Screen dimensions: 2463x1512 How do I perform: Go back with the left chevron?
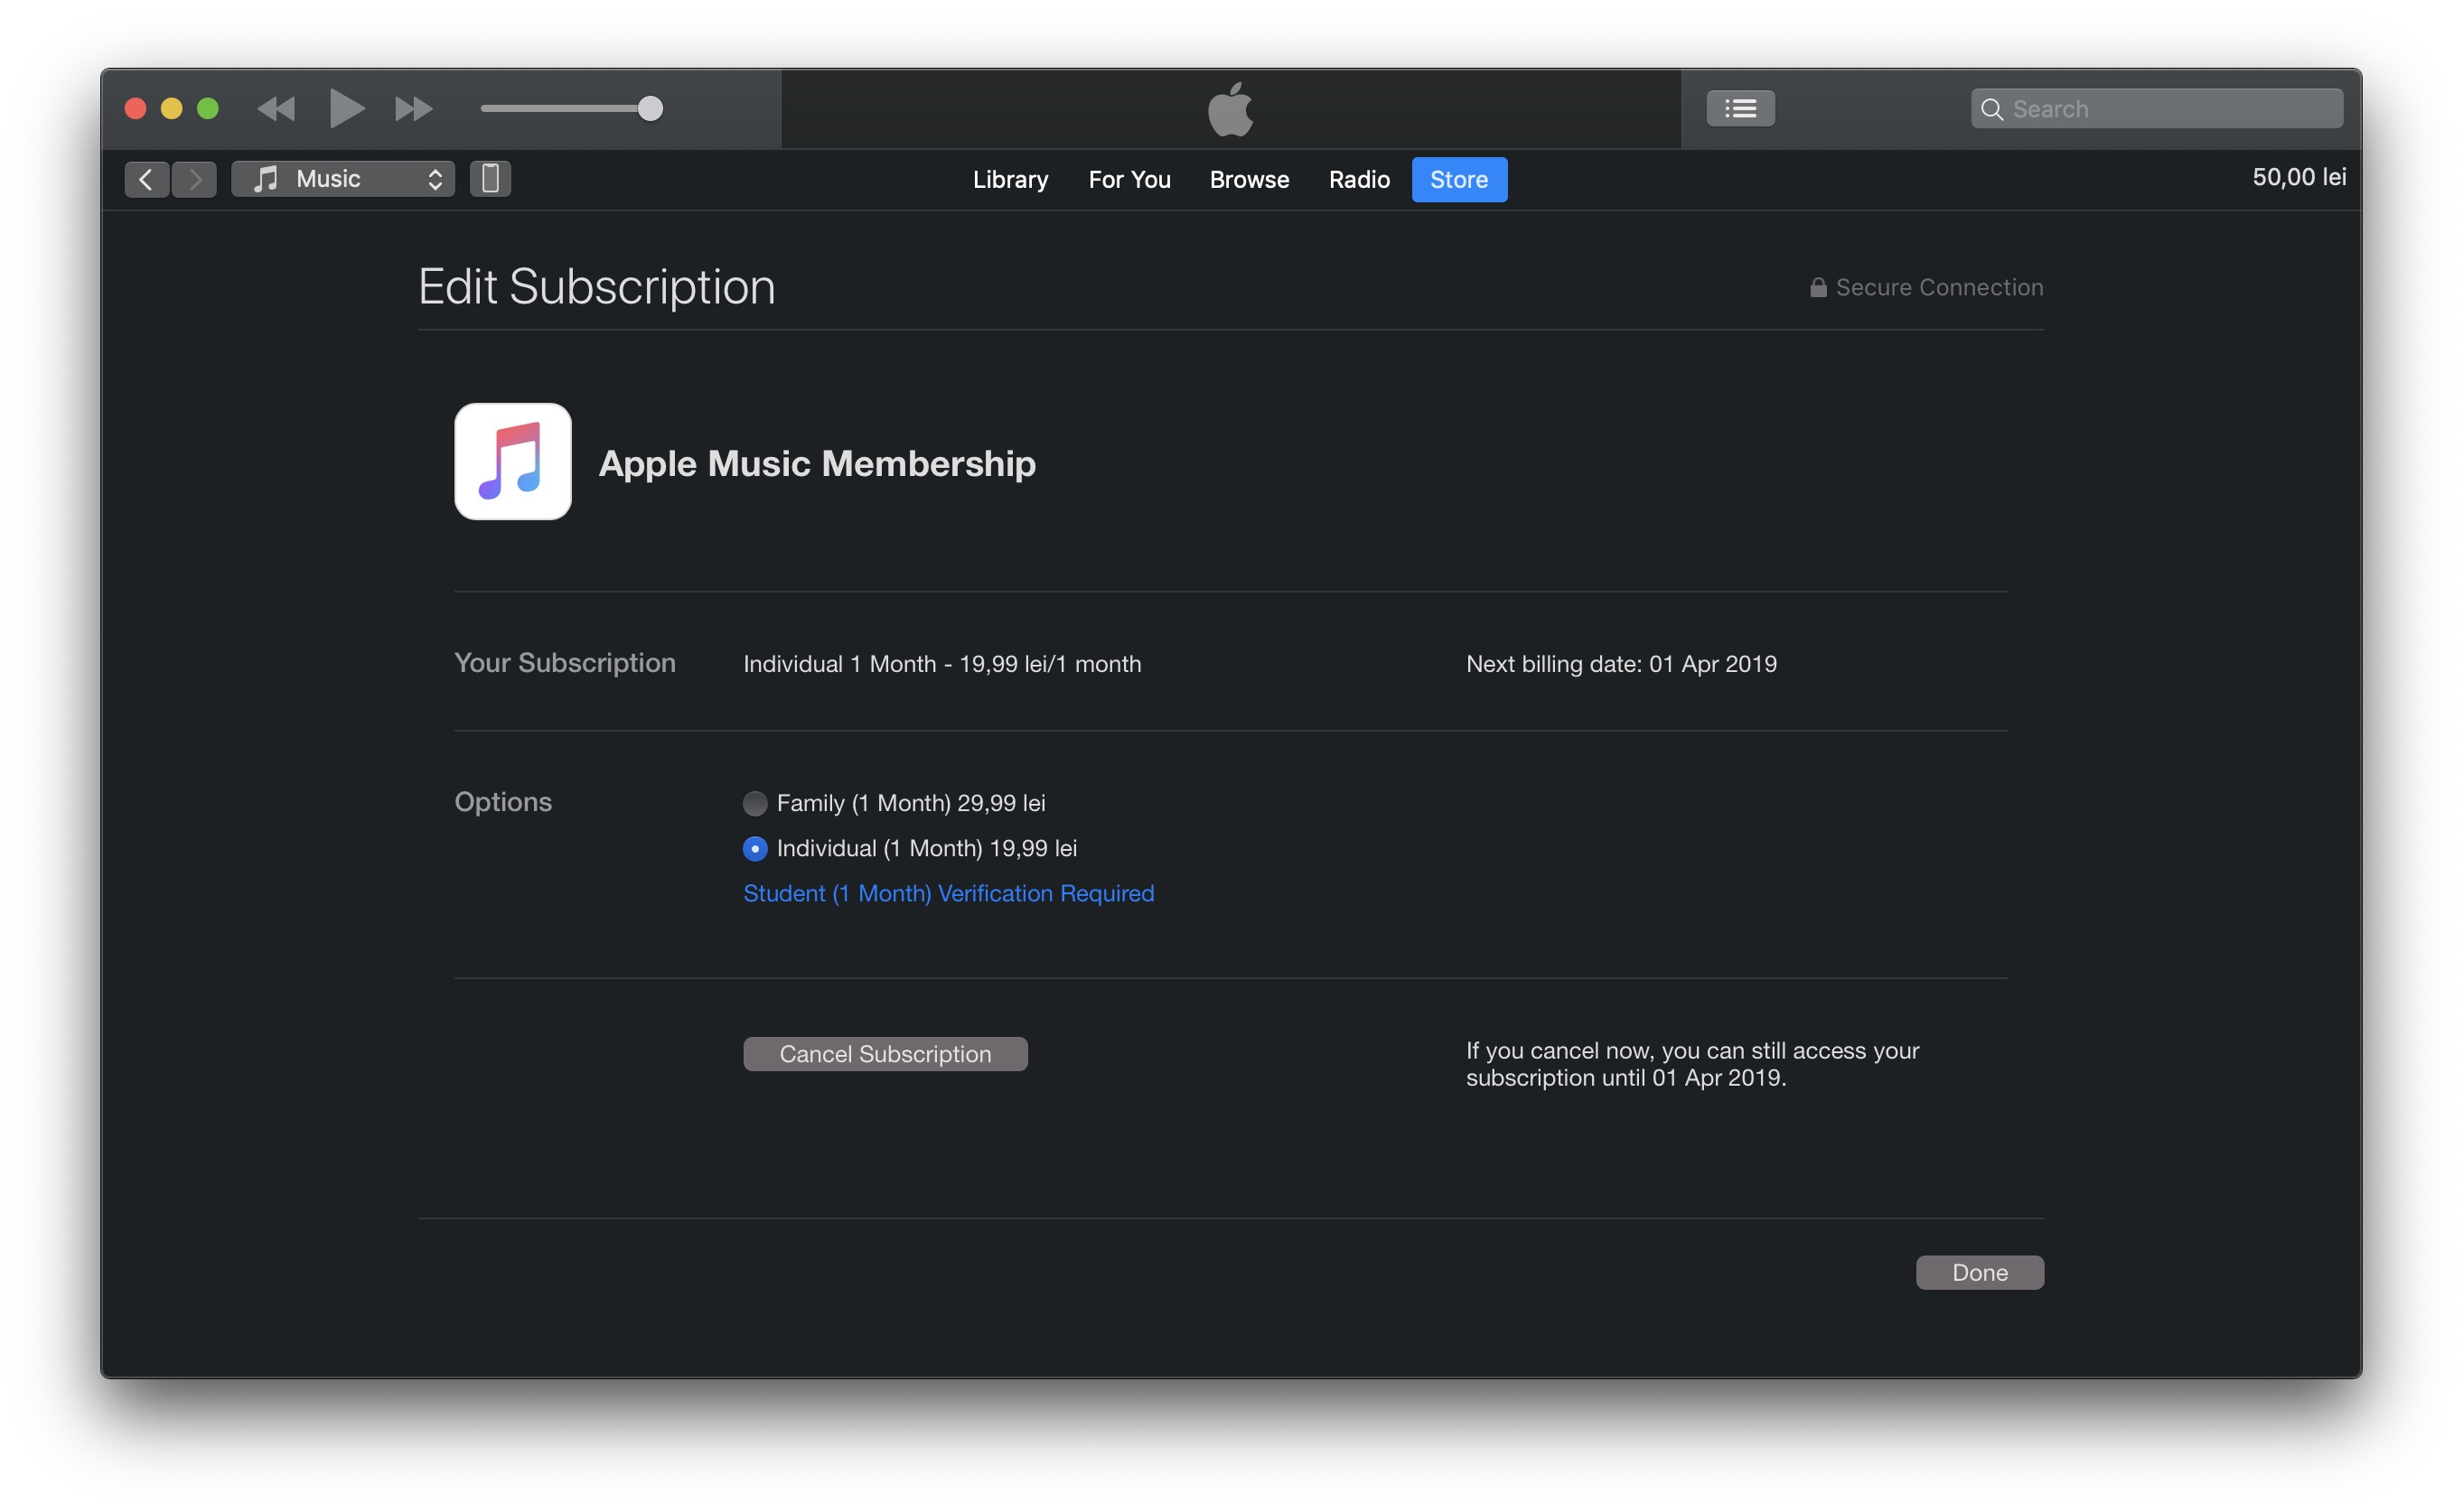pyautogui.click(x=146, y=179)
